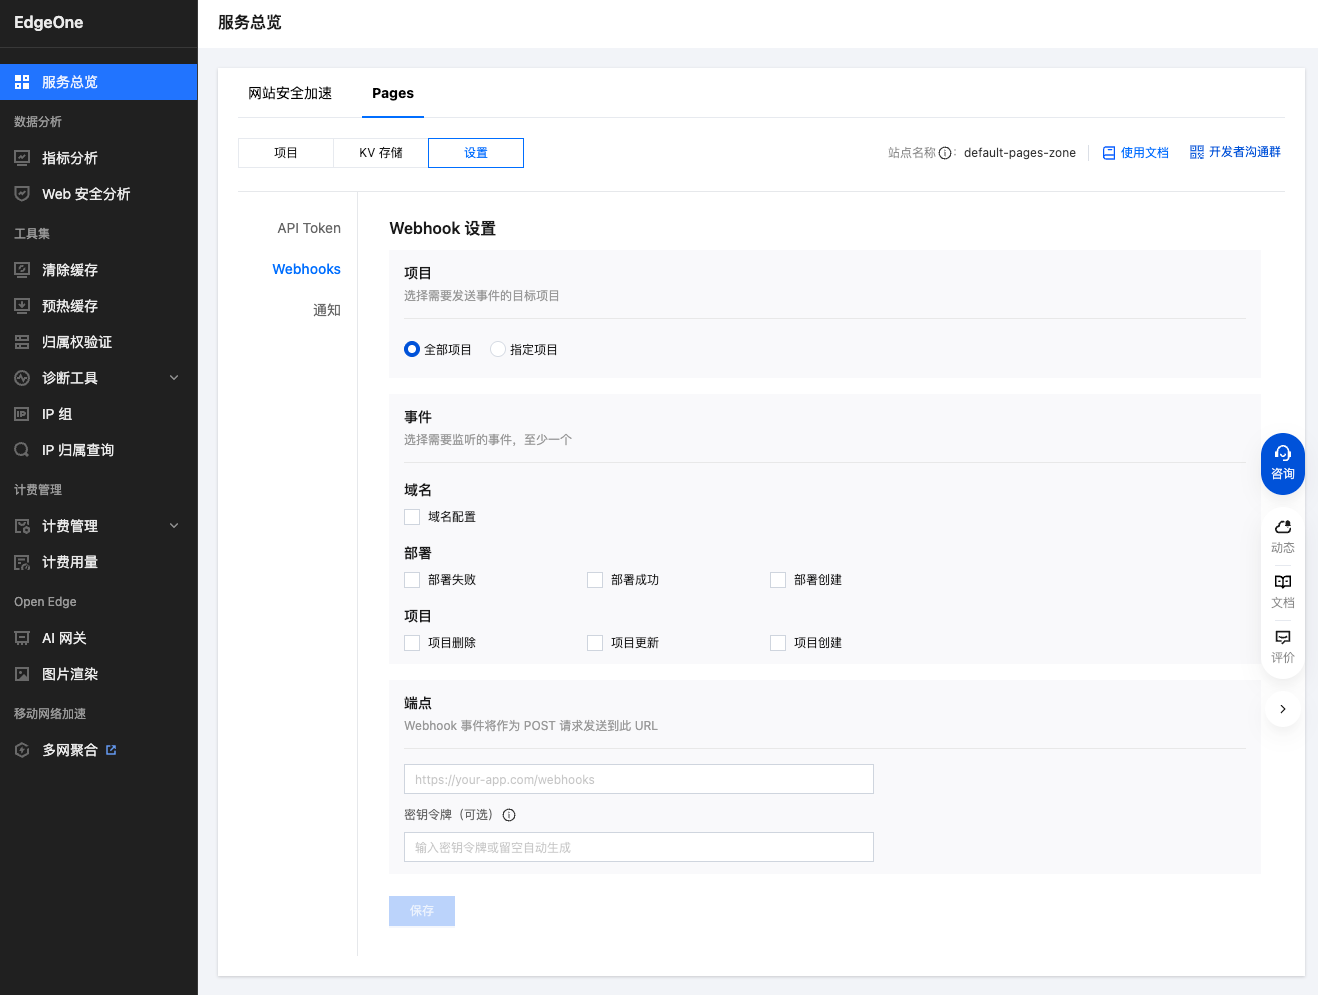The image size is (1318, 995).
Task: Click the 评价 feedback icon
Action: point(1283,637)
